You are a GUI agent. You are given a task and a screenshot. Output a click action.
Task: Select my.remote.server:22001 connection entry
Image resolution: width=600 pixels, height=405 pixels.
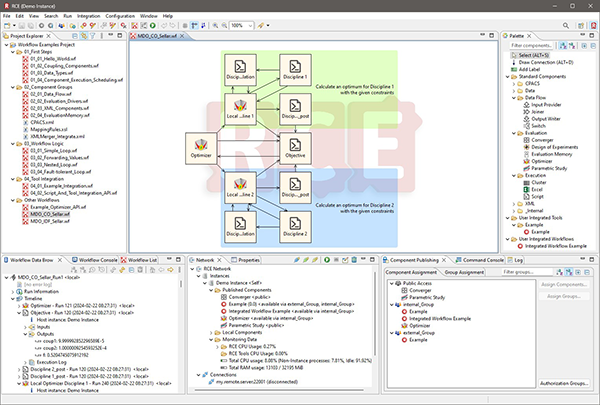click(253, 382)
